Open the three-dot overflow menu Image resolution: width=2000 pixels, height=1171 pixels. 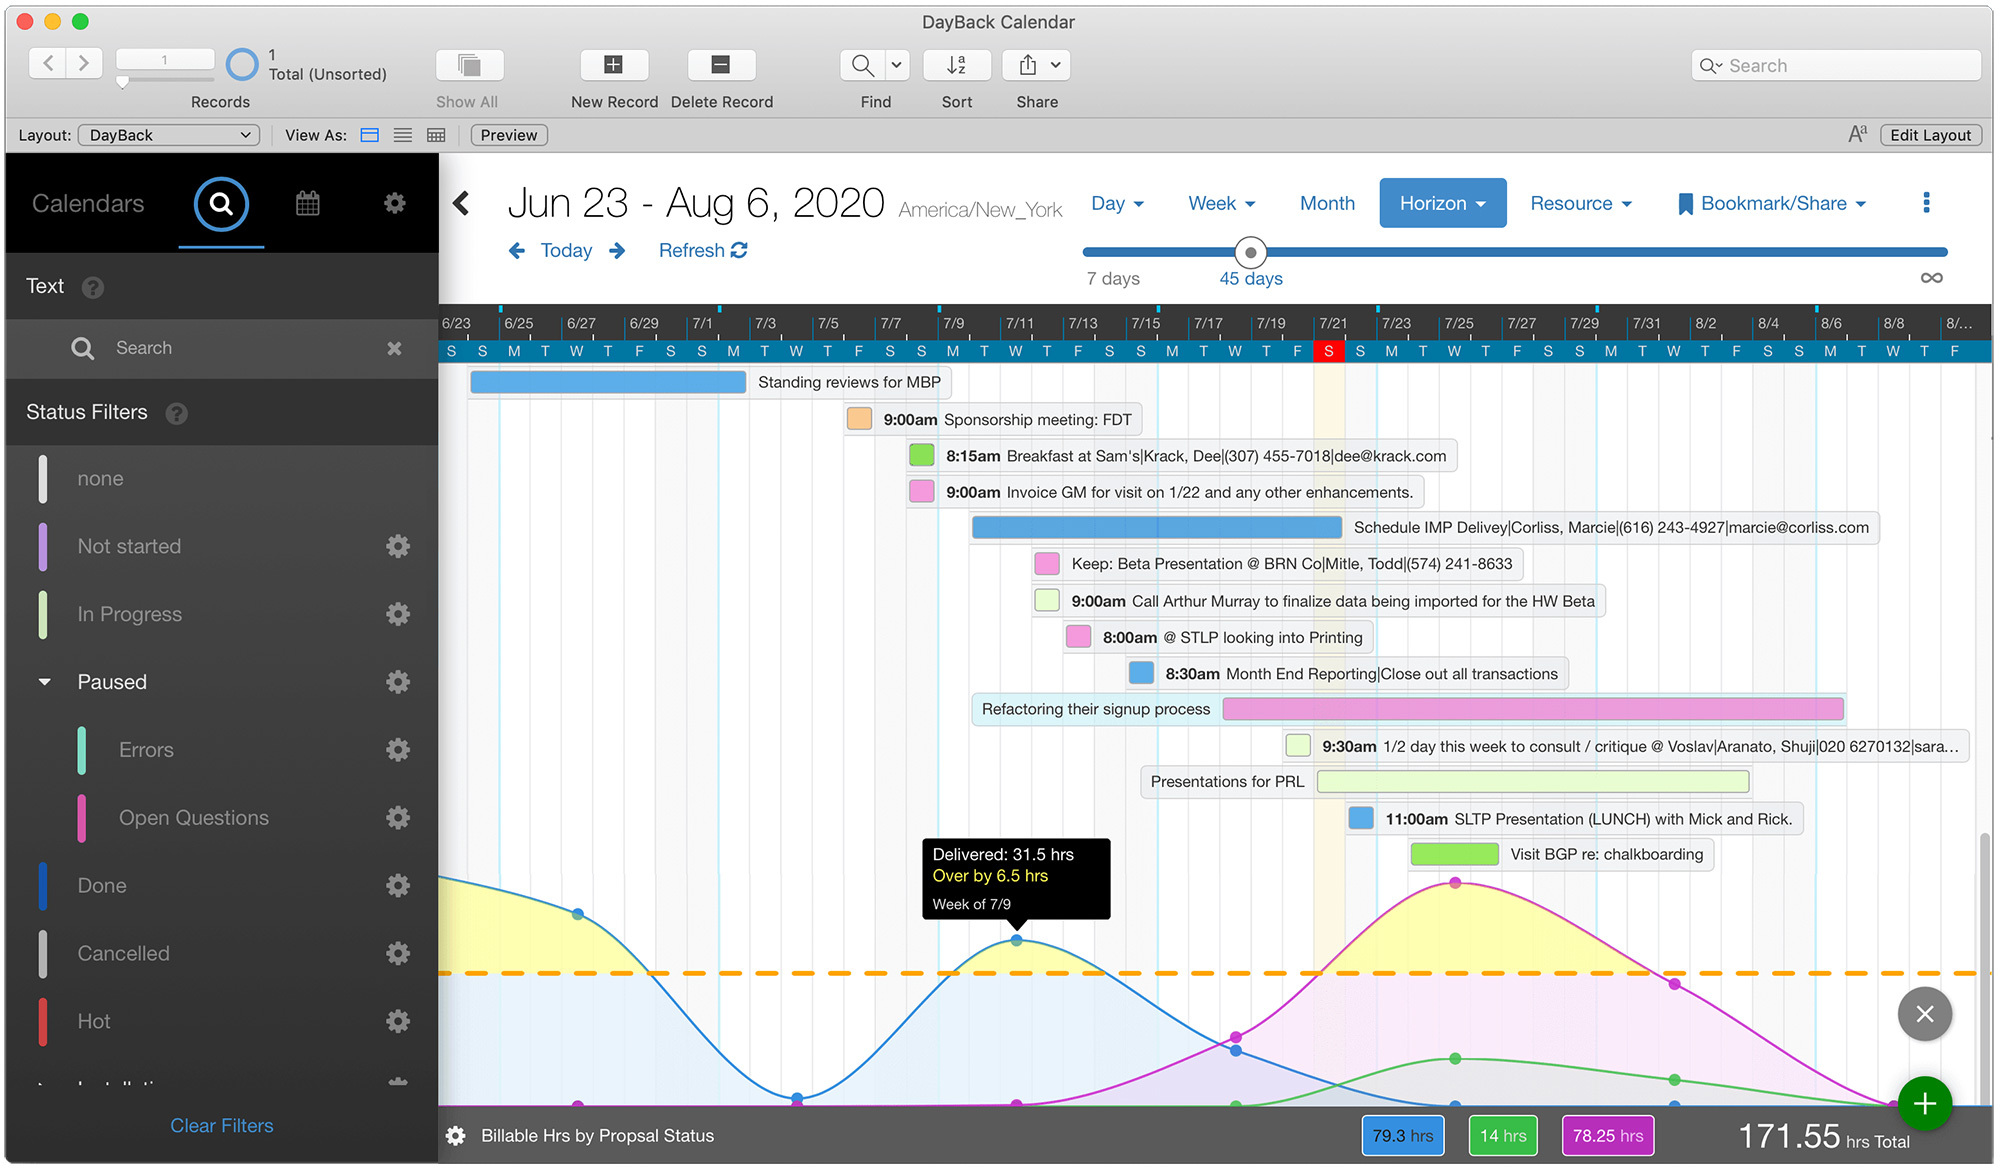coord(1925,202)
